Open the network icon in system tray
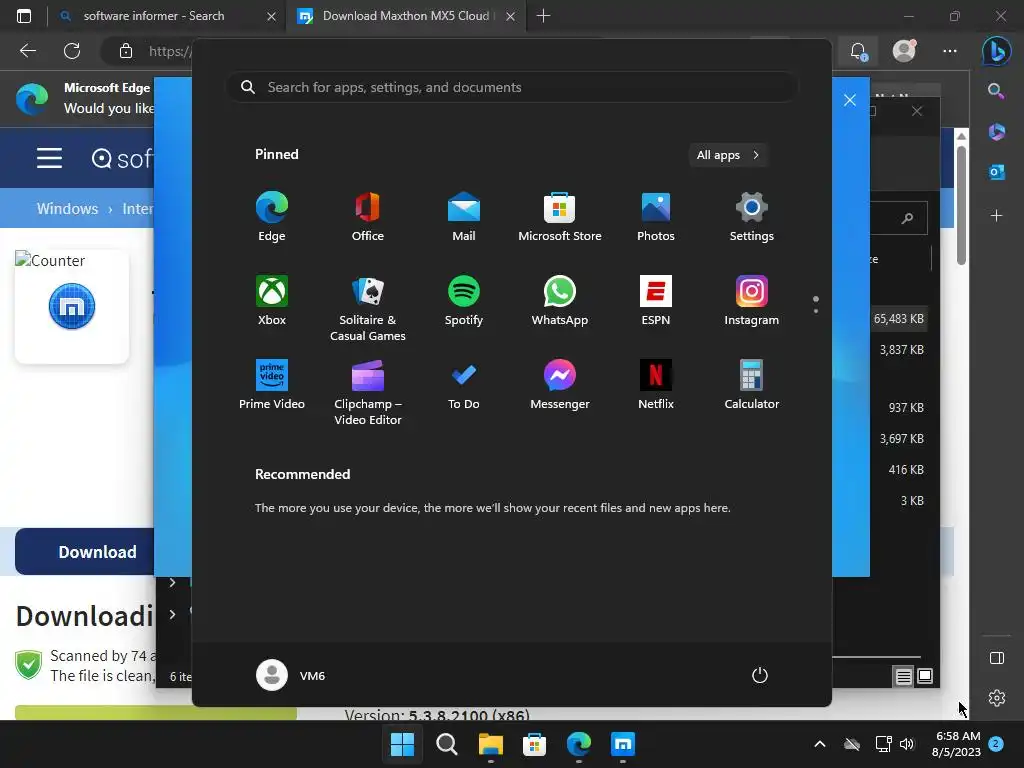This screenshot has width=1024, height=768. pos(884,744)
